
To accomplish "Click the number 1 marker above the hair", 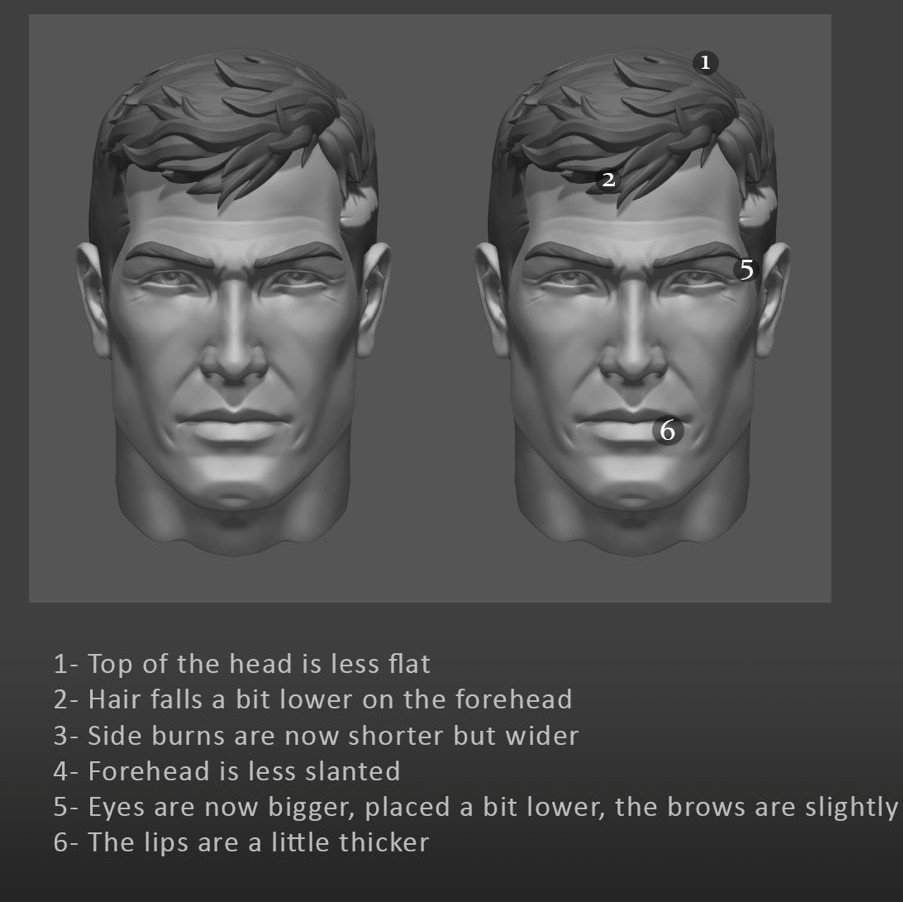I will click(x=705, y=62).
